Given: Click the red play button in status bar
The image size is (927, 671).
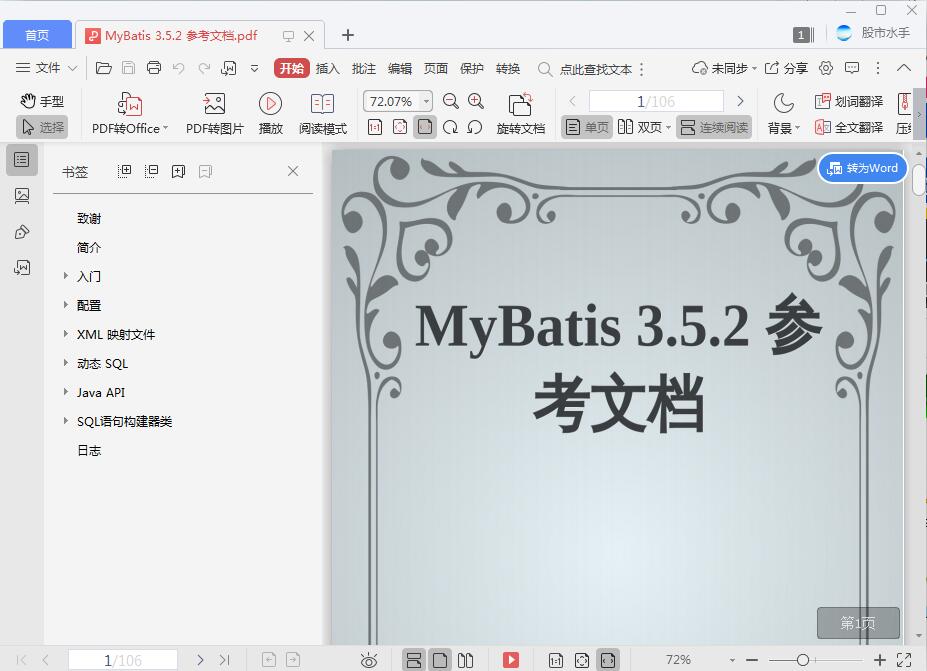Looking at the screenshot, I should (511, 660).
